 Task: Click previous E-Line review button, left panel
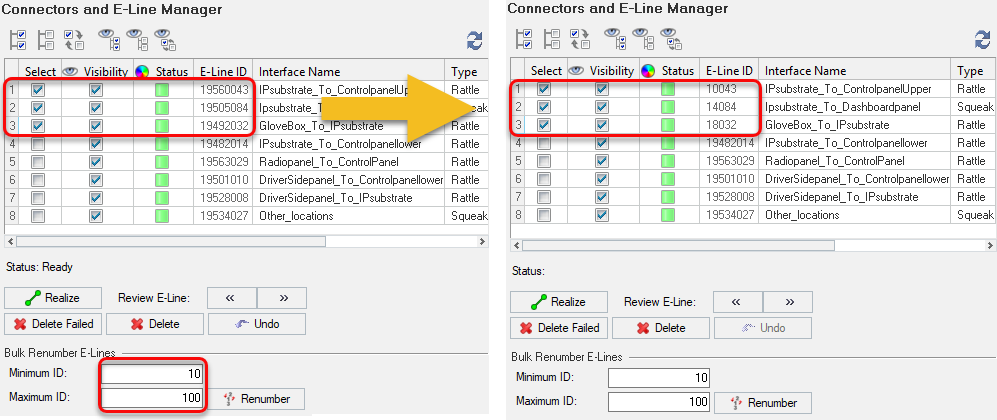pos(232,297)
